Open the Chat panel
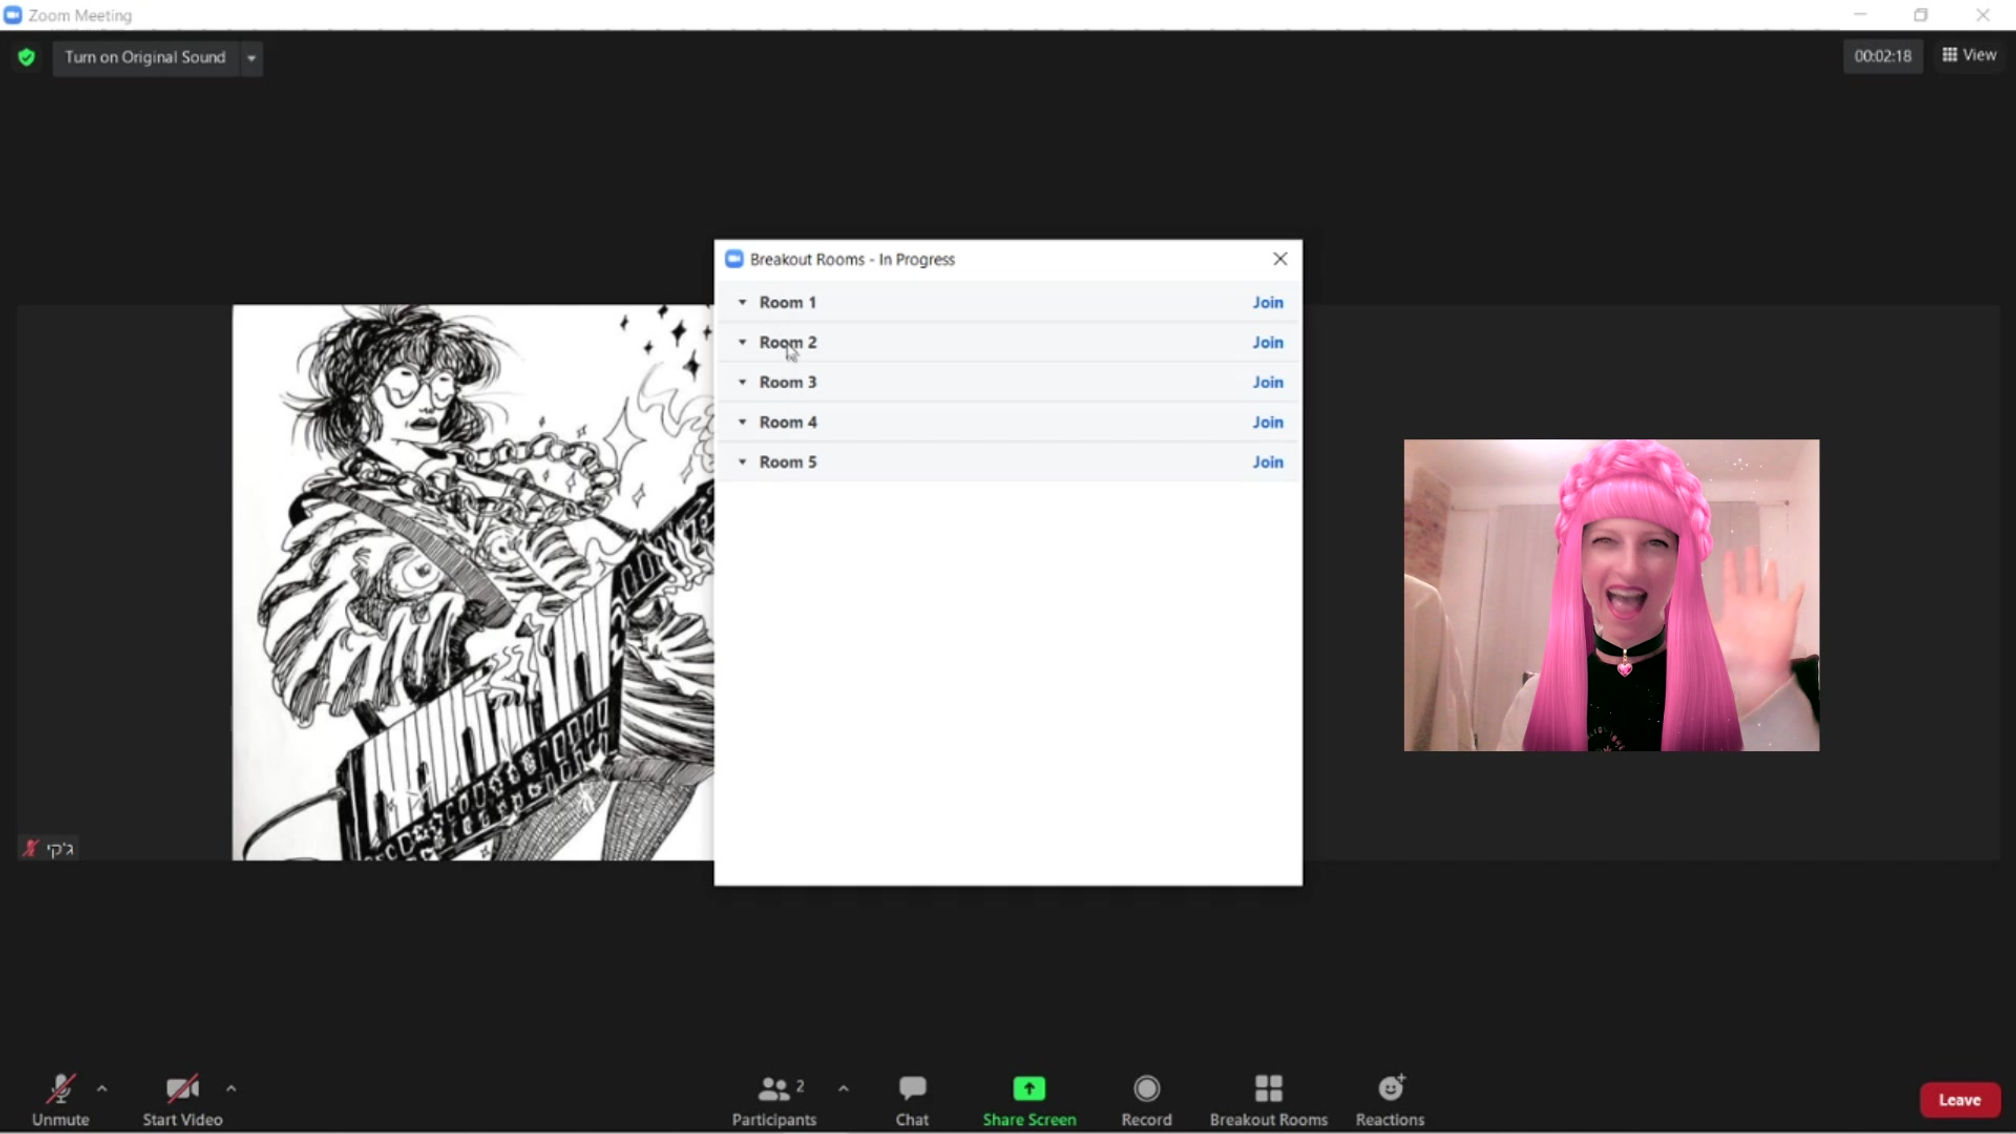Image resolution: width=2016 pixels, height=1134 pixels. pyautogui.click(x=912, y=1099)
